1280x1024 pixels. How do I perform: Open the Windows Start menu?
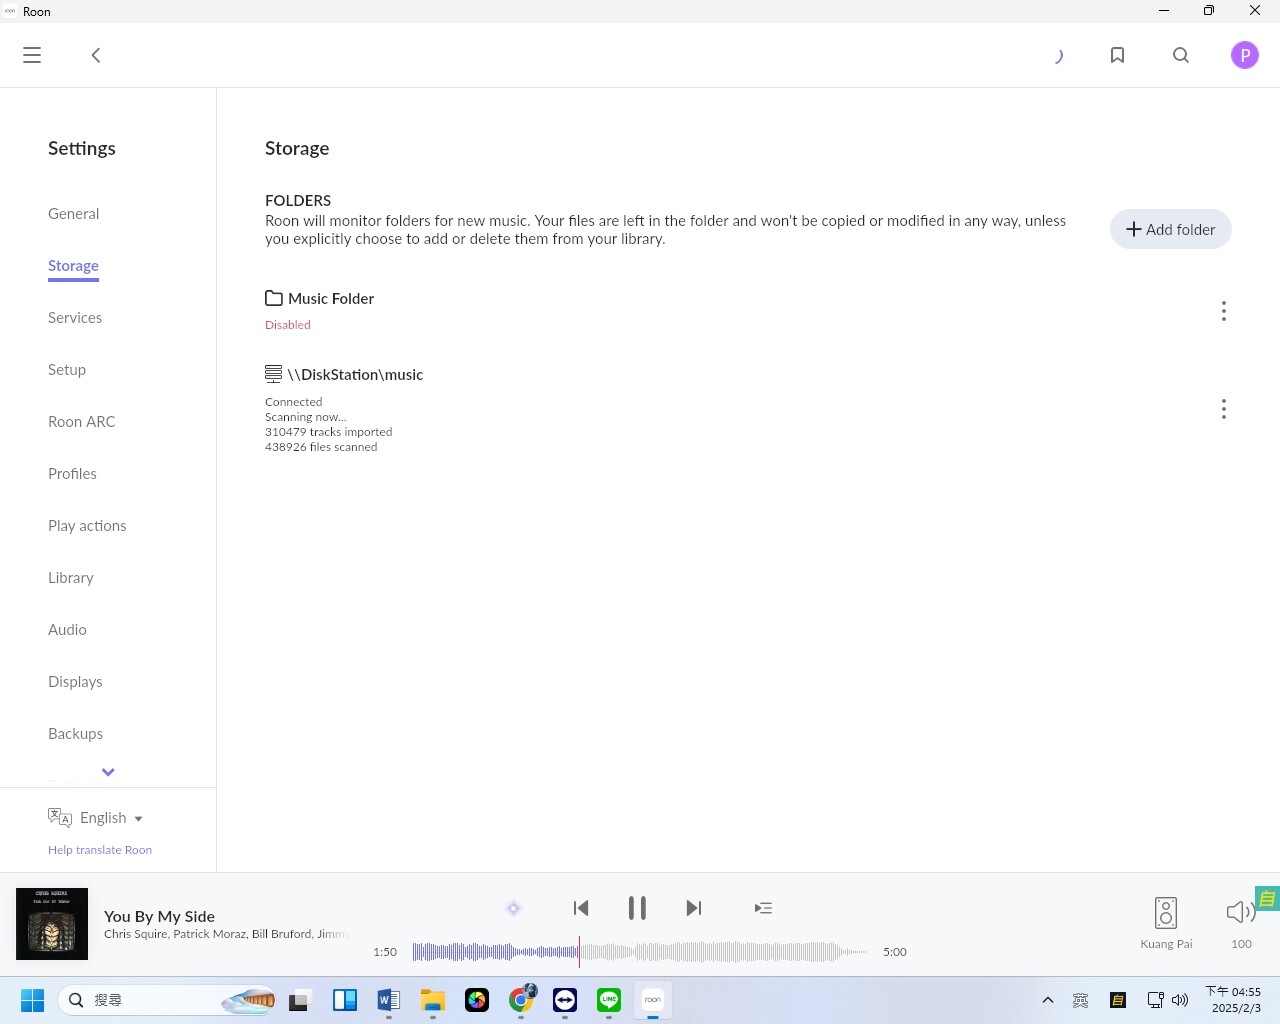coord(32,1000)
